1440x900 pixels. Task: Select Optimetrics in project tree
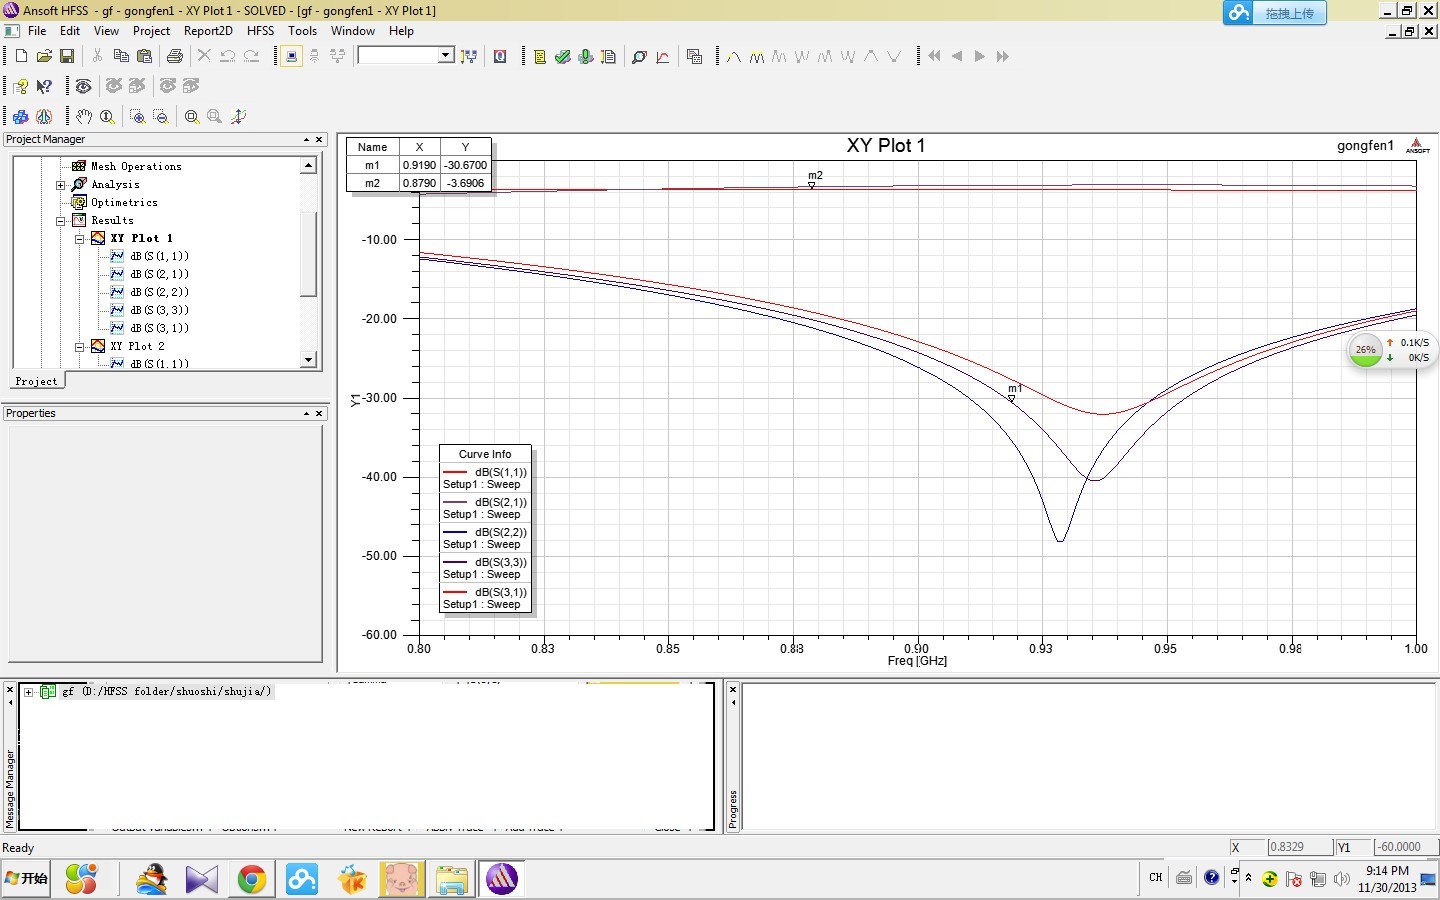point(124,202)
